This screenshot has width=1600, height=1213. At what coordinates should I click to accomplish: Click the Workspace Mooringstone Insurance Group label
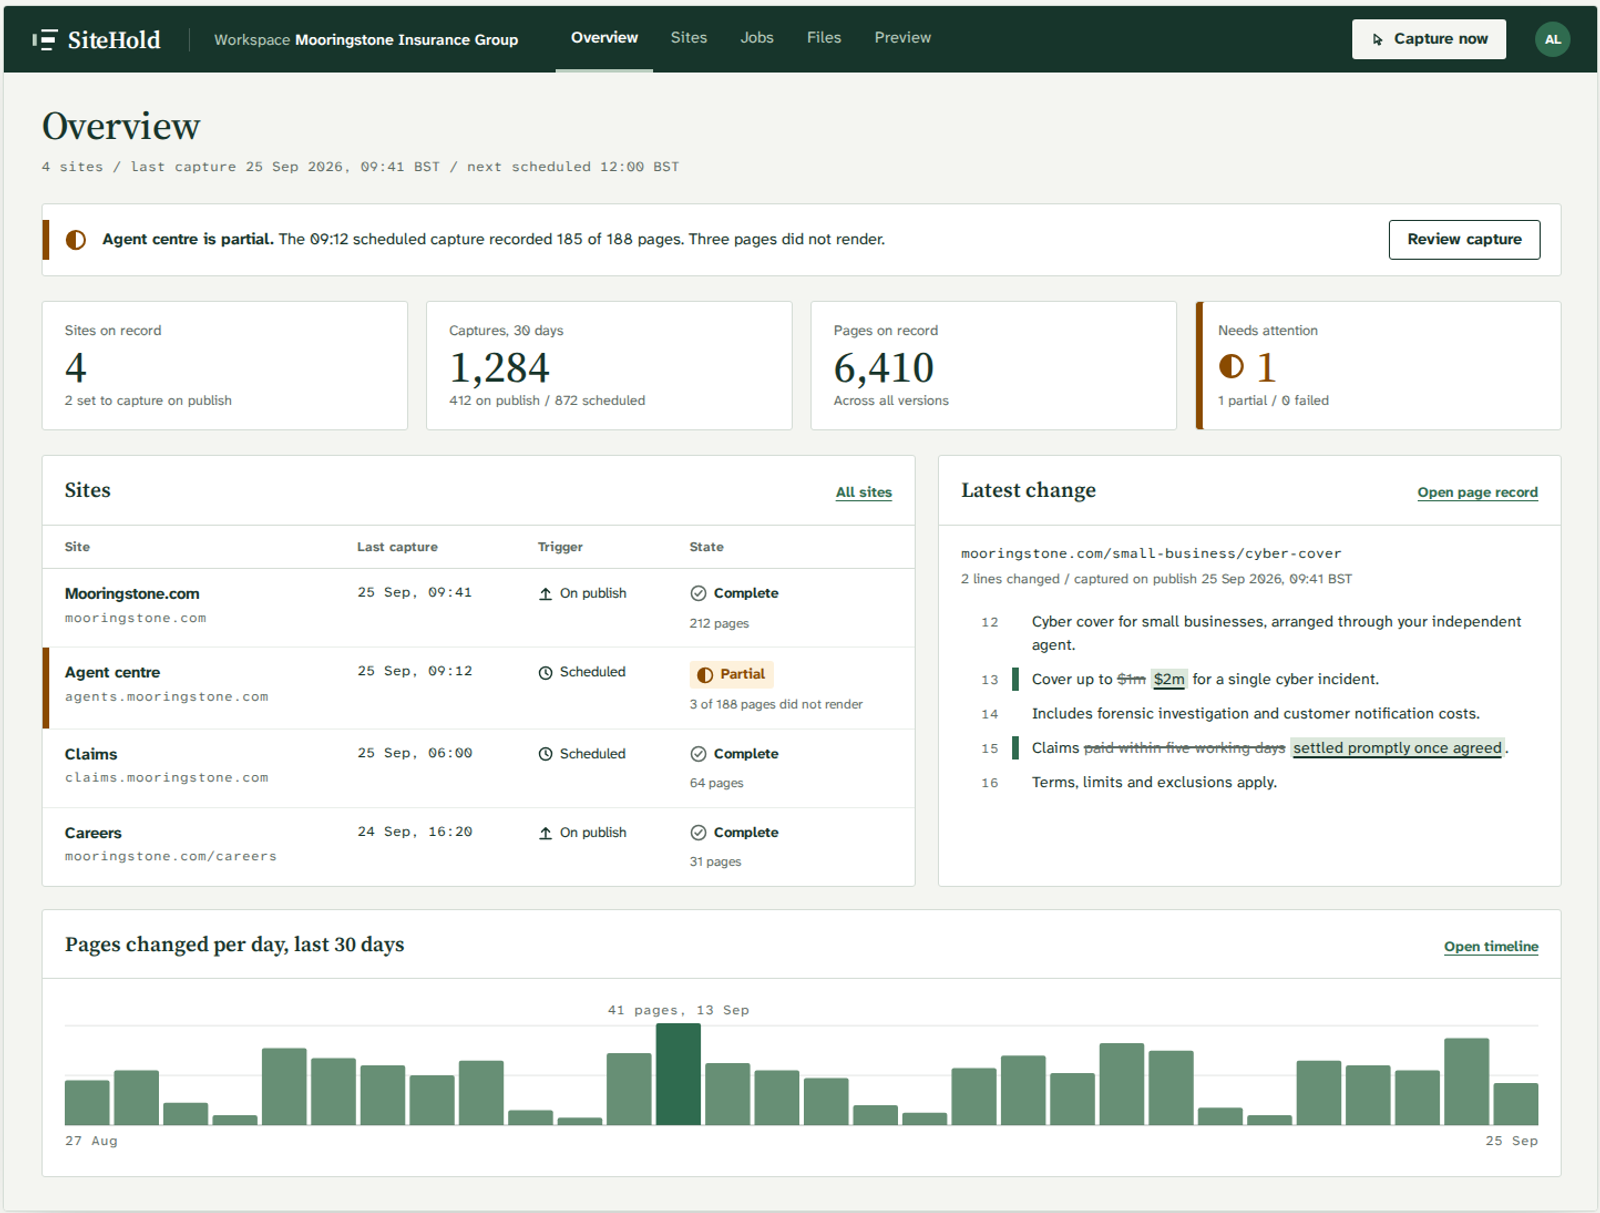366,40
